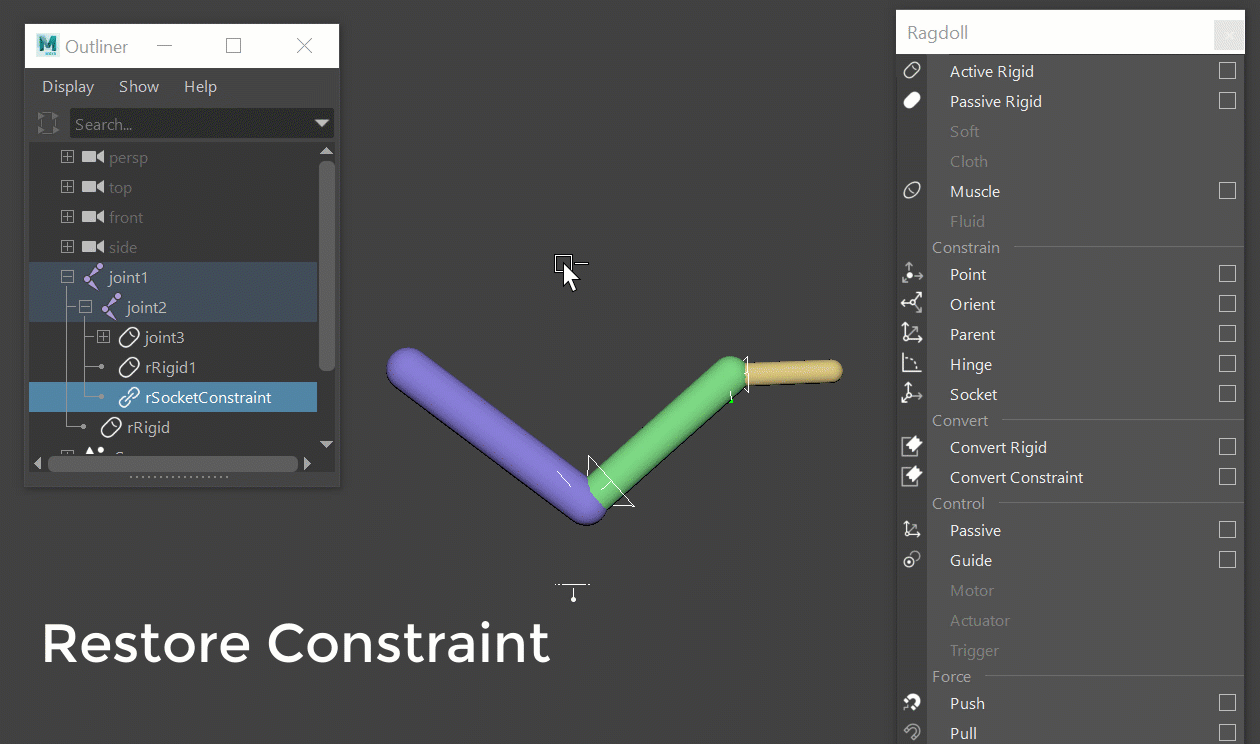Click the purple capsule in viewport
The image size is (1260, 744).
tap(495, 435)
